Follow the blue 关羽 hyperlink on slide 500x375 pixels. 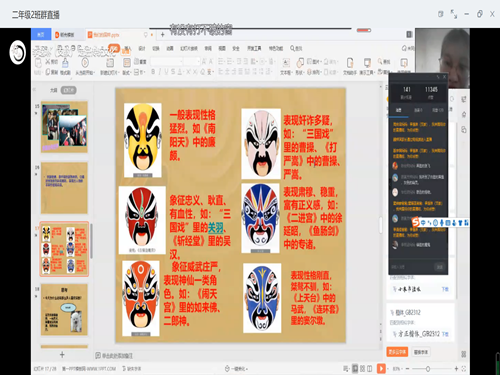[x=215, y=228]
